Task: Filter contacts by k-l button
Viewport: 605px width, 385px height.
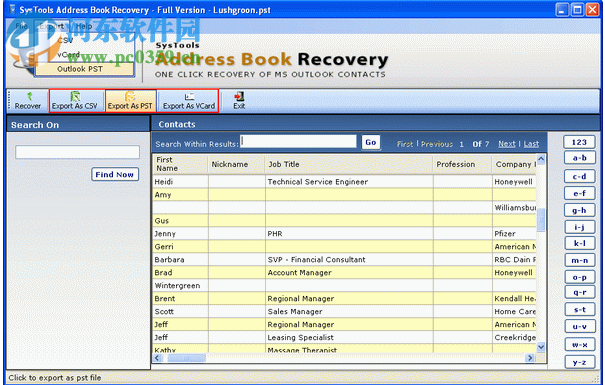Action: pyautogui.click(x=579, y=243)
